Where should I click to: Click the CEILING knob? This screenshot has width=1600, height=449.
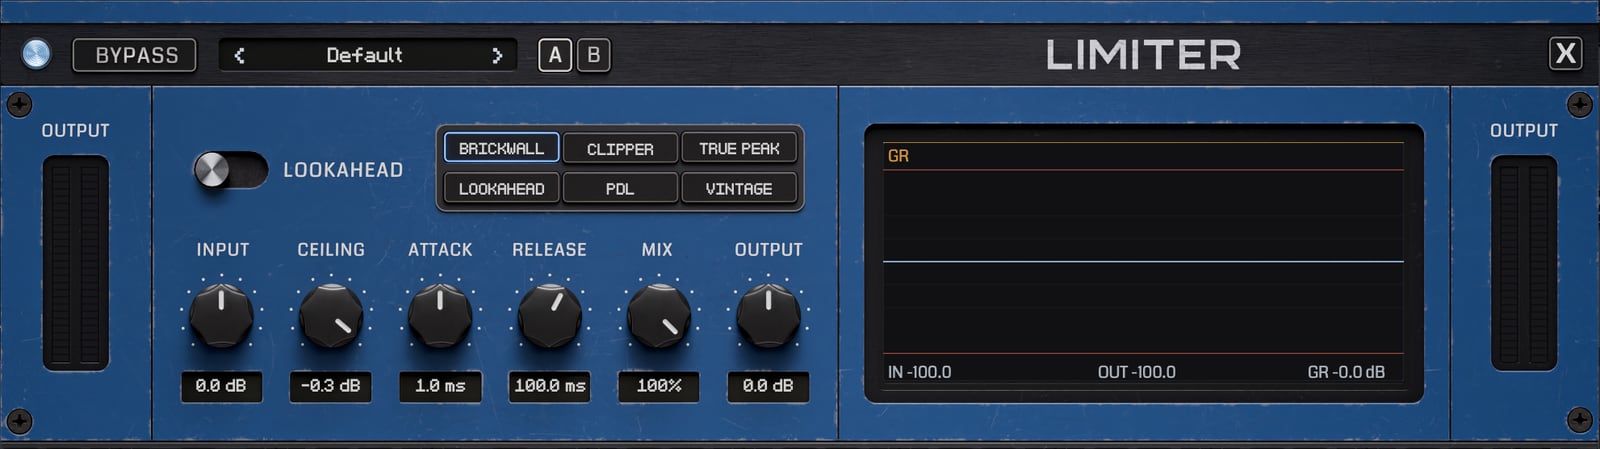pos(331,316)
